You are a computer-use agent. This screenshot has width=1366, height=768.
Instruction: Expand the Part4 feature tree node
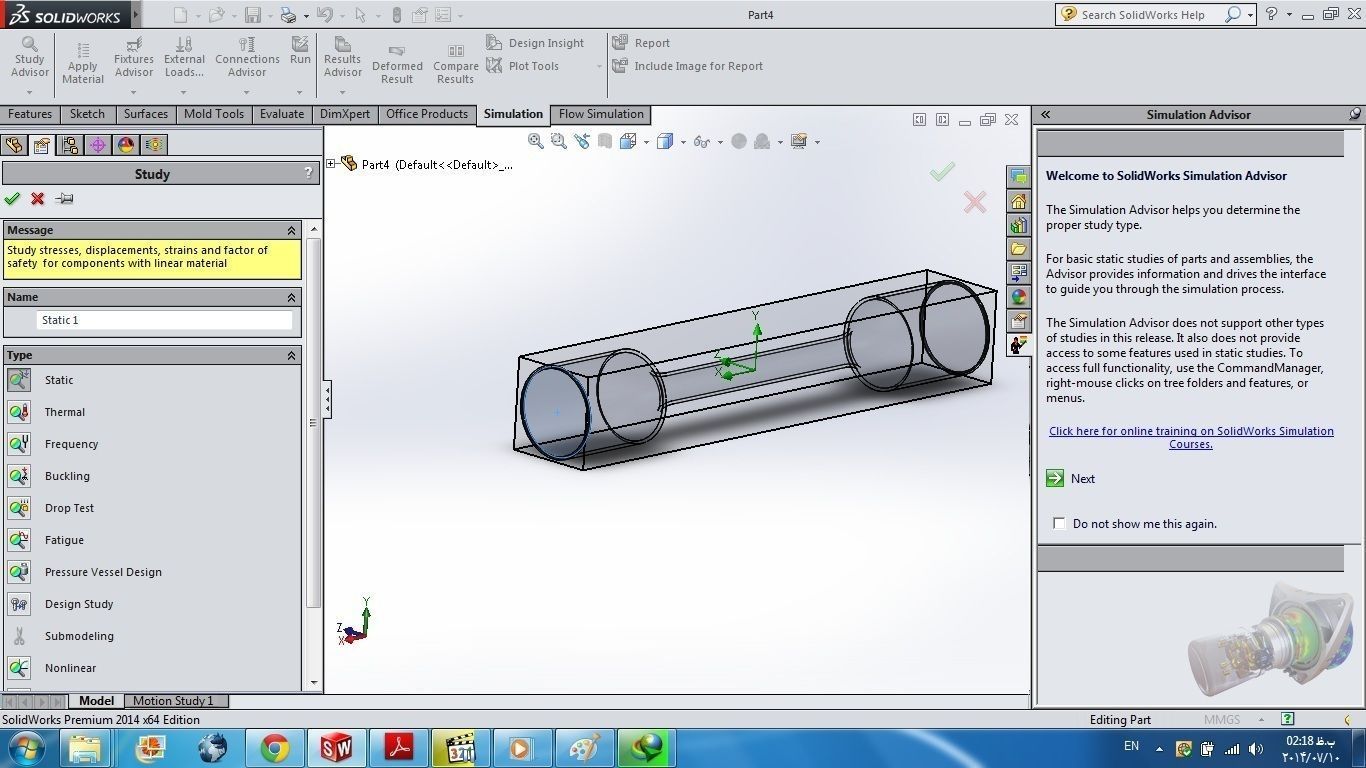(331, 163)
